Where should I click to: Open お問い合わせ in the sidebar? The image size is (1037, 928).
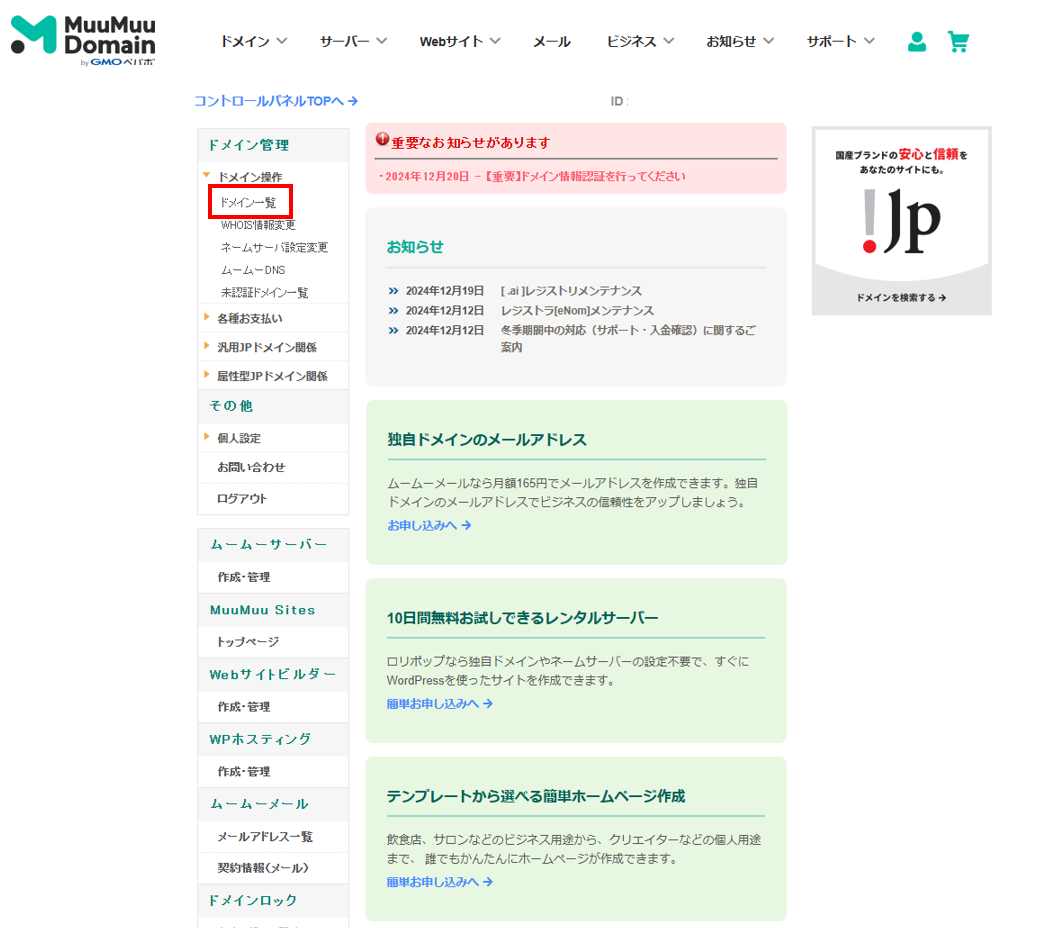click(x=251, y=467)
